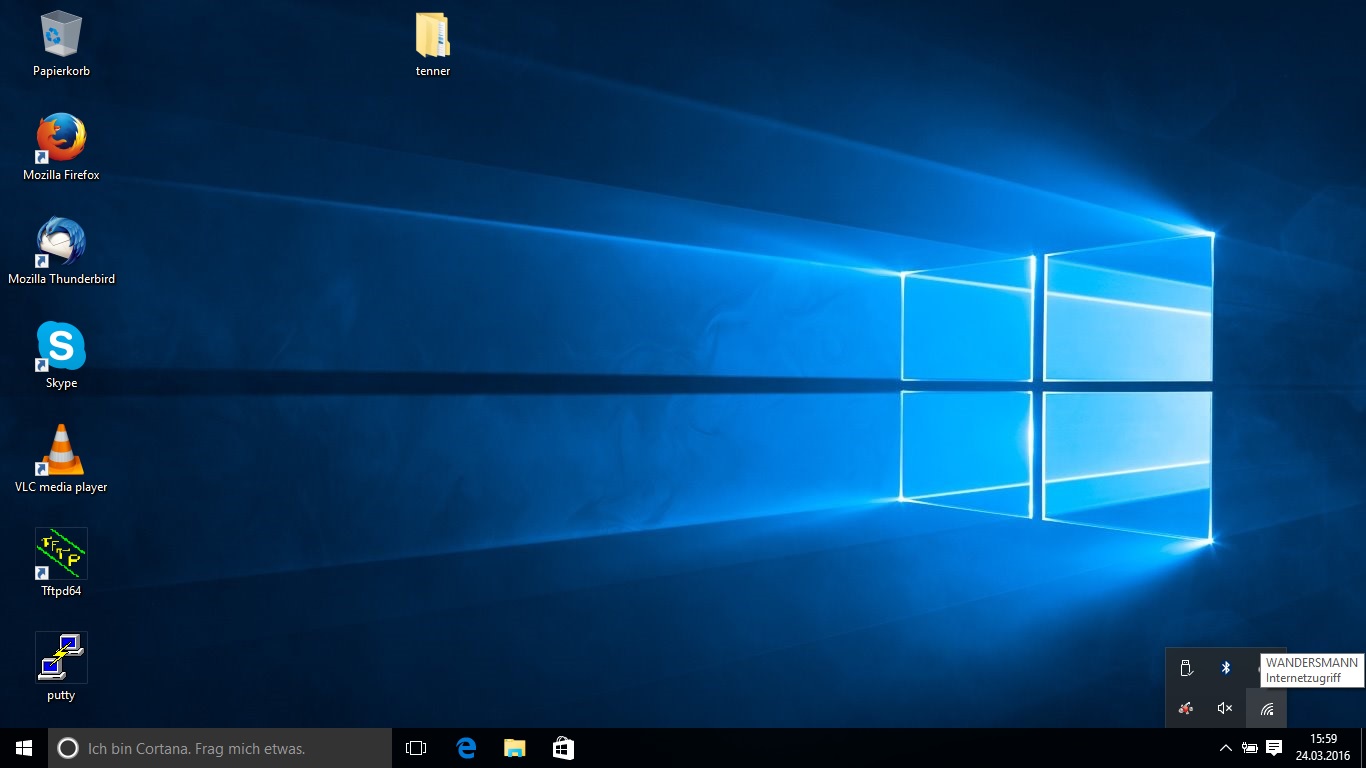The height and width of the screenshot is (768, 1366).
Task: Open File Explorer from the taskbar
Action: (514, 748)
